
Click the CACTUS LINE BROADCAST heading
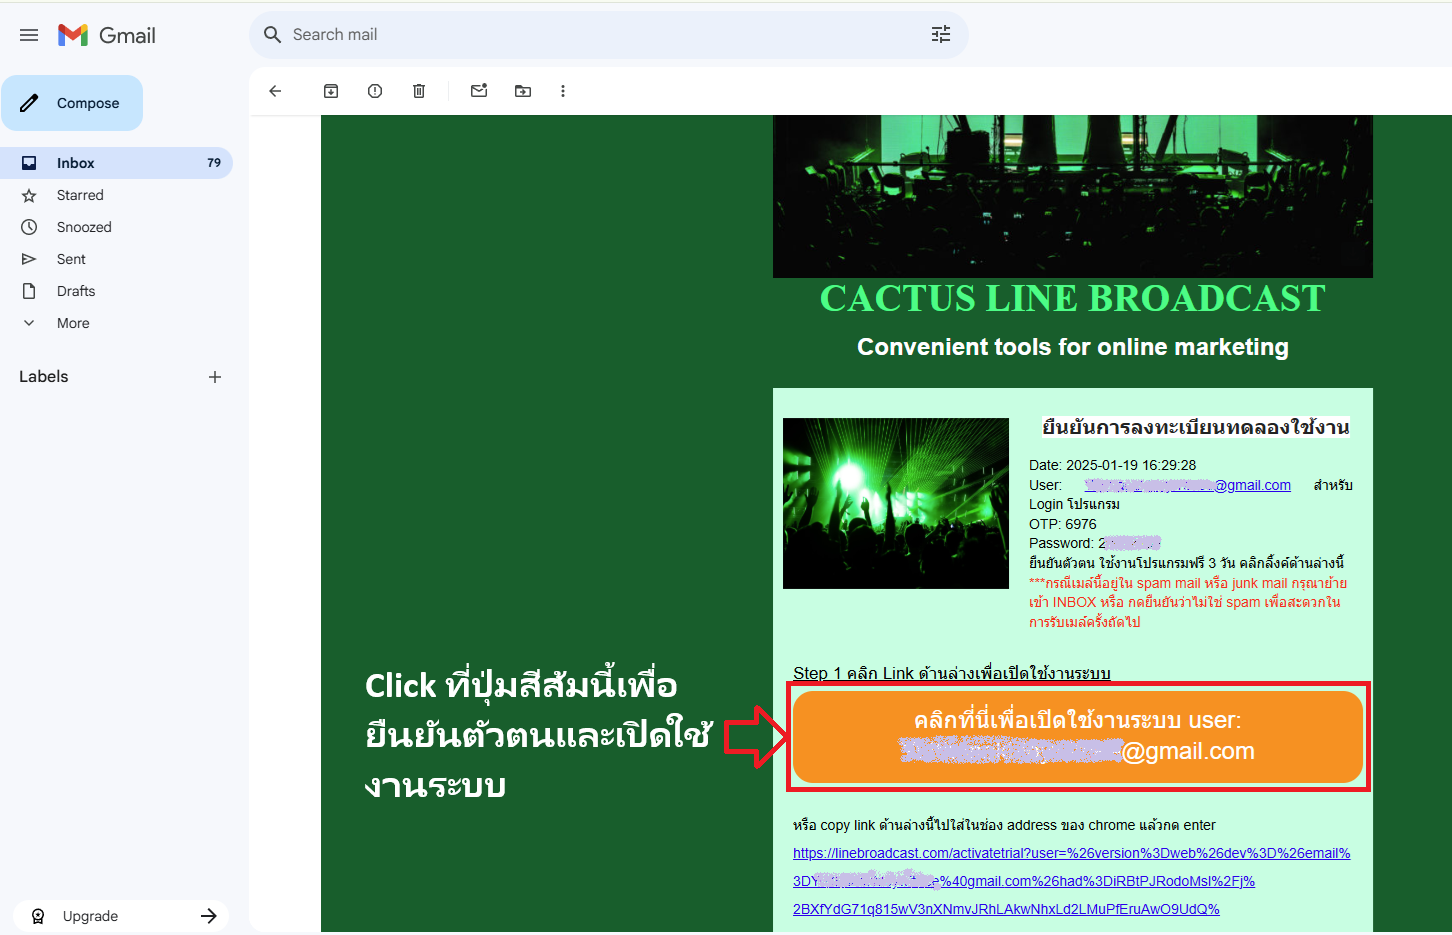(x=1073, y=298)
